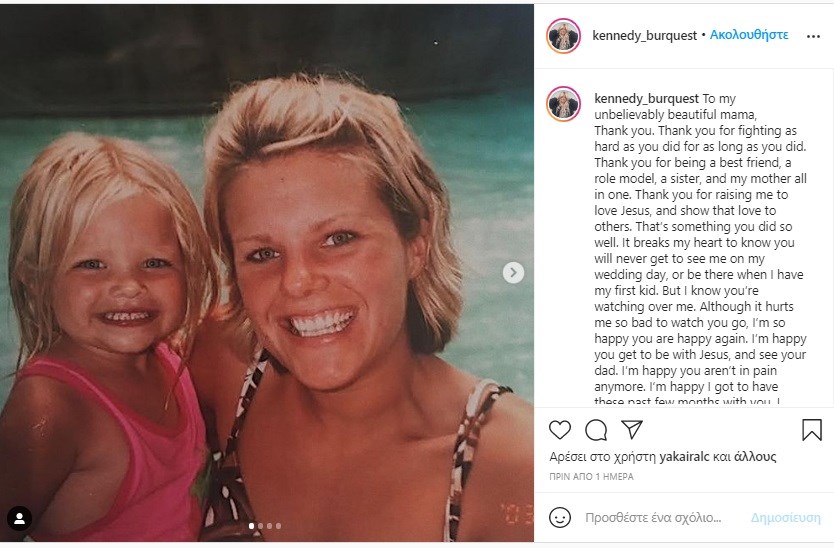Open the emoji picker smiley icon
This screenshot has width=834, height=548.
[560, 517]
